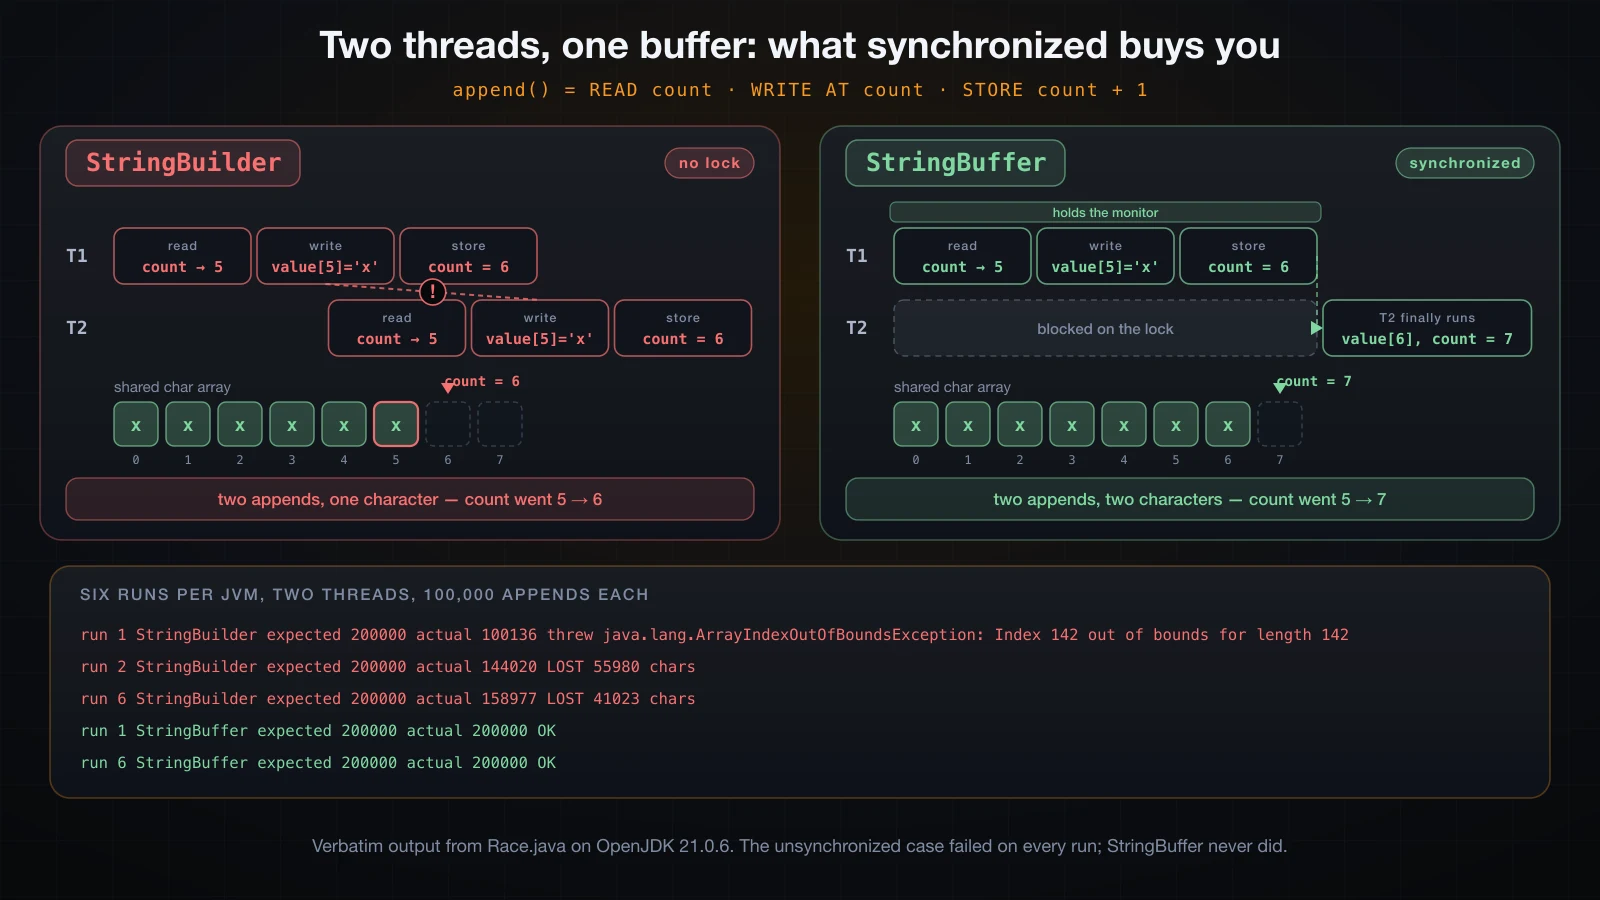Click run 1 StringBuilder ArrayIndexOutOfBoundsException line
Viewport: 1600px width, 900px height.
714,634
